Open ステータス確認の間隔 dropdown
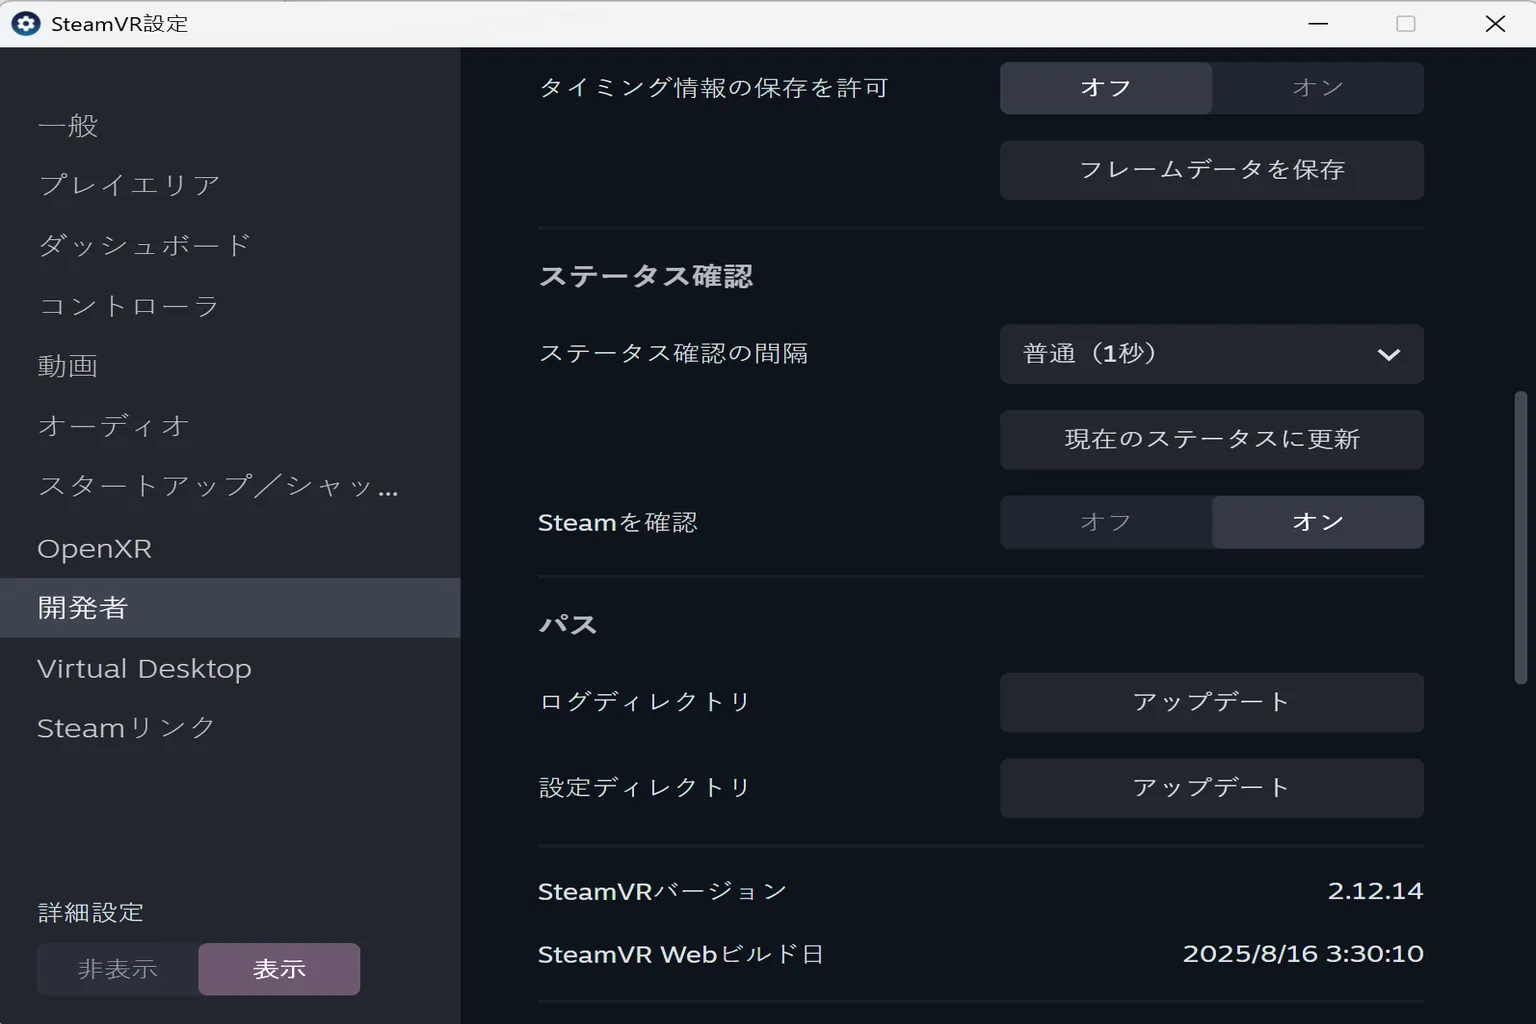 pos(1212,354)
